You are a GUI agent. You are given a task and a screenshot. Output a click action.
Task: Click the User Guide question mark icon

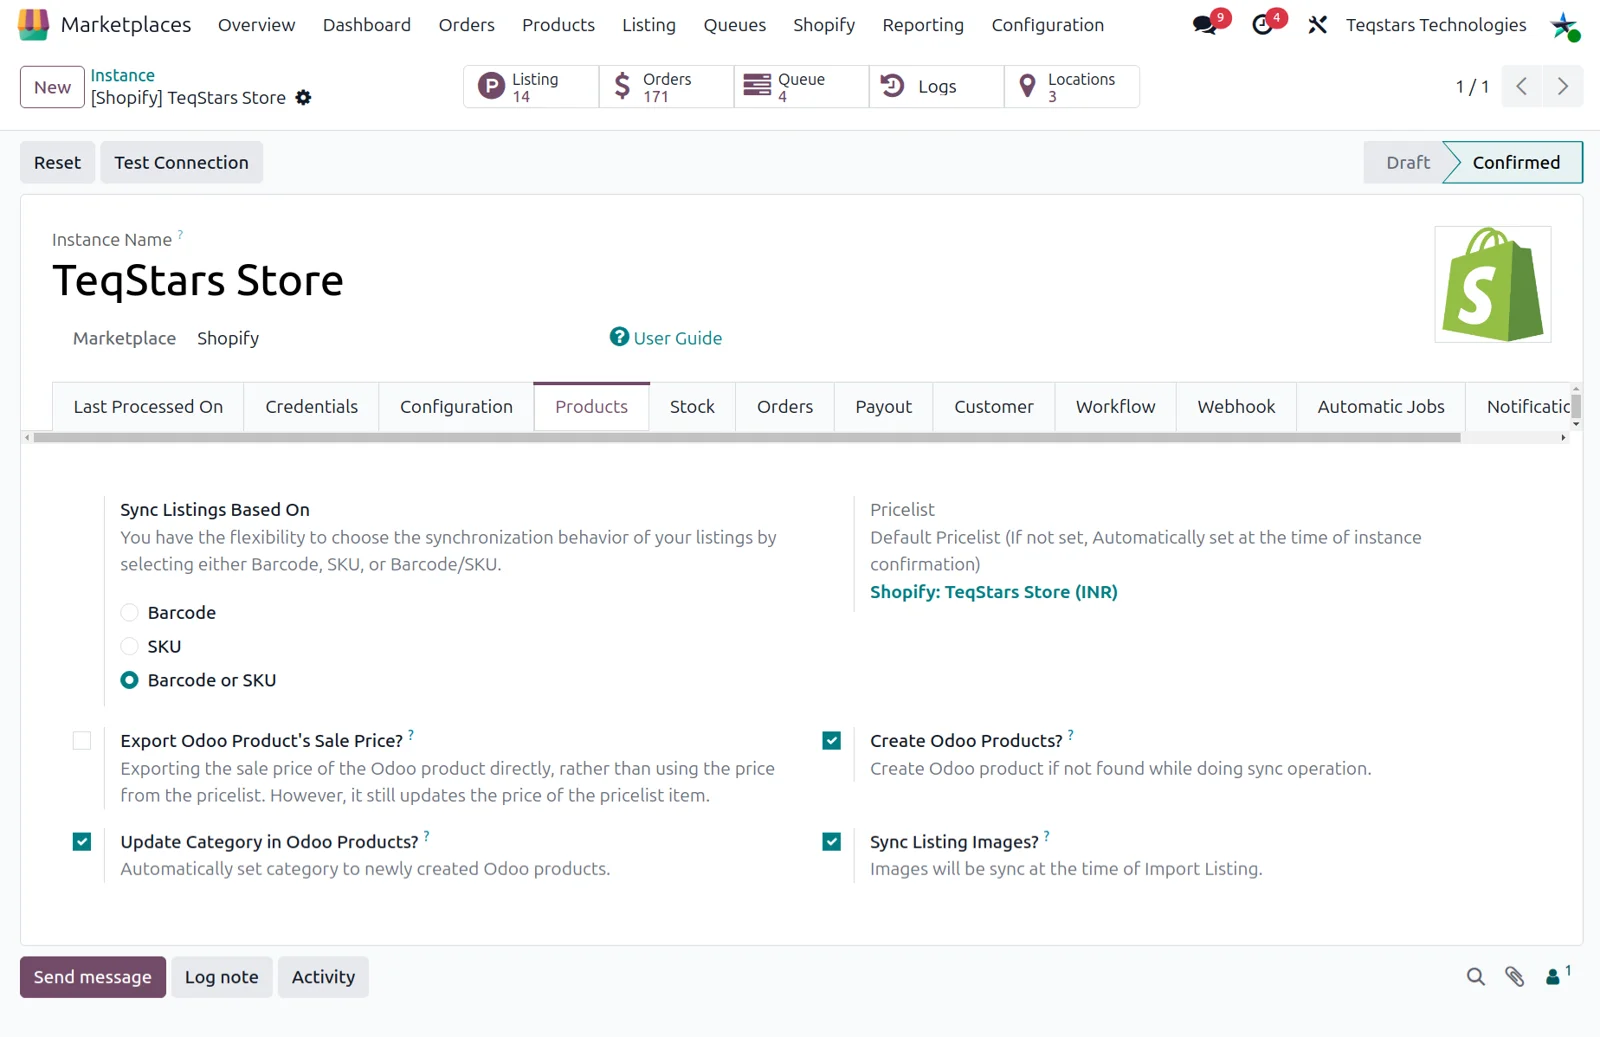click(619, 337)
